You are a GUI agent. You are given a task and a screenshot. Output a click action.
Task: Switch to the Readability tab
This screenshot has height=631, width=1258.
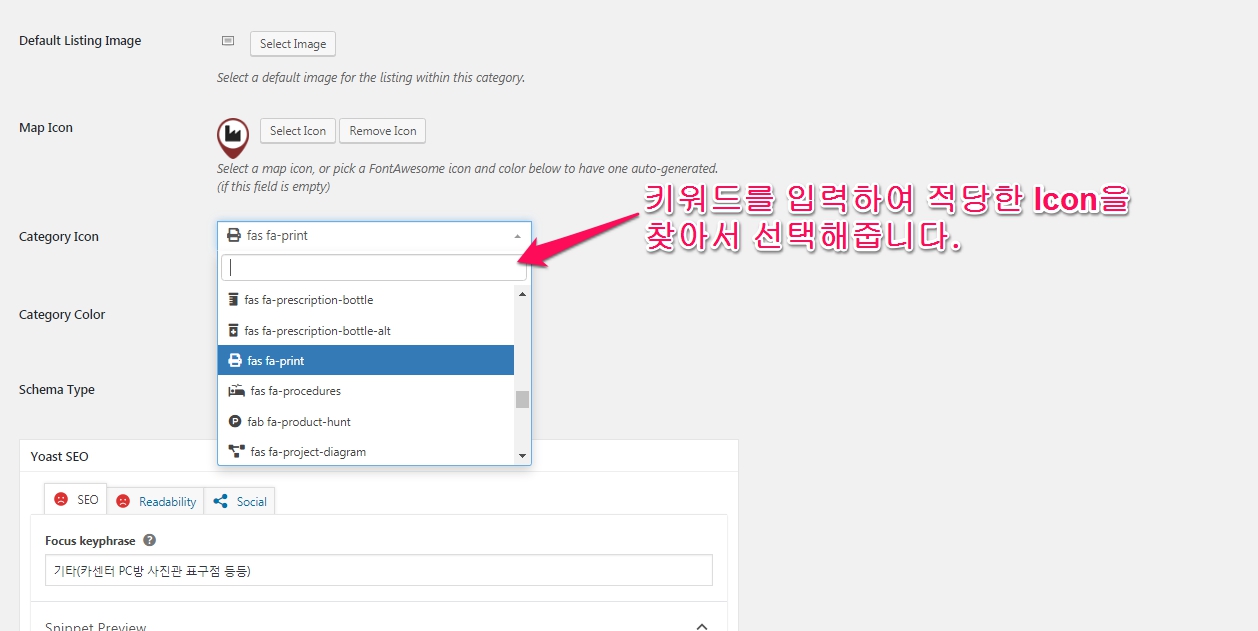click(156, 501)
